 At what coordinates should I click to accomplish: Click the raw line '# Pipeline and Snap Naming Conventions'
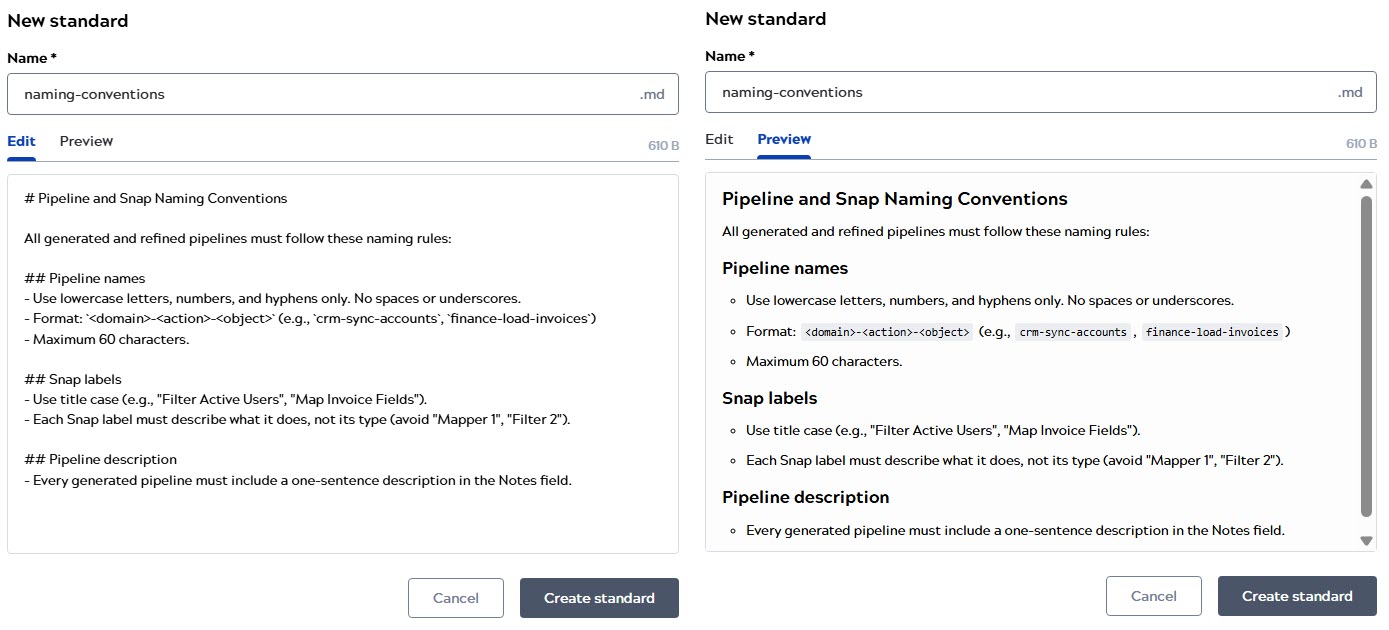(155, 198)
